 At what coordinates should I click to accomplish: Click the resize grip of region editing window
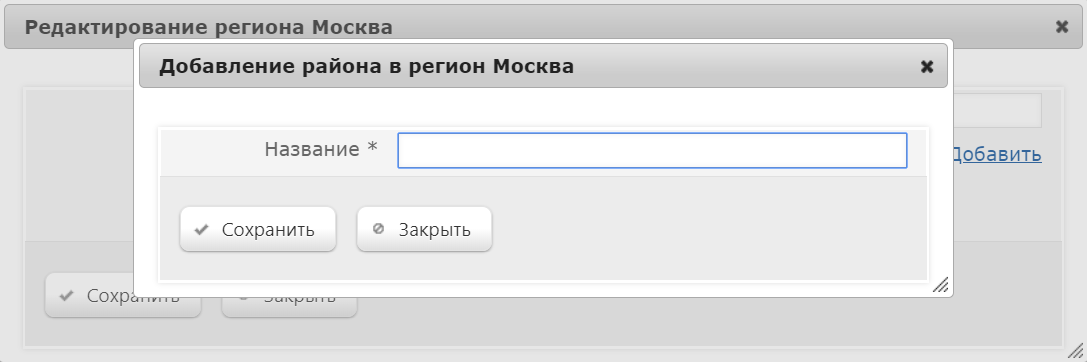1076,351
